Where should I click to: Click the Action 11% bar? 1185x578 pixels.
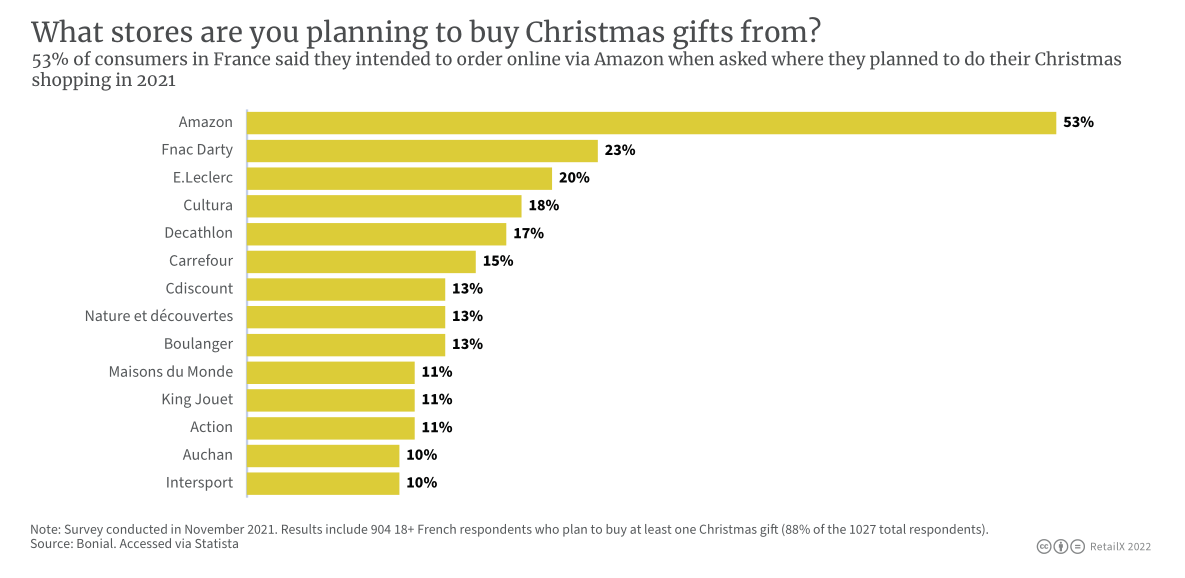point(331,427)
